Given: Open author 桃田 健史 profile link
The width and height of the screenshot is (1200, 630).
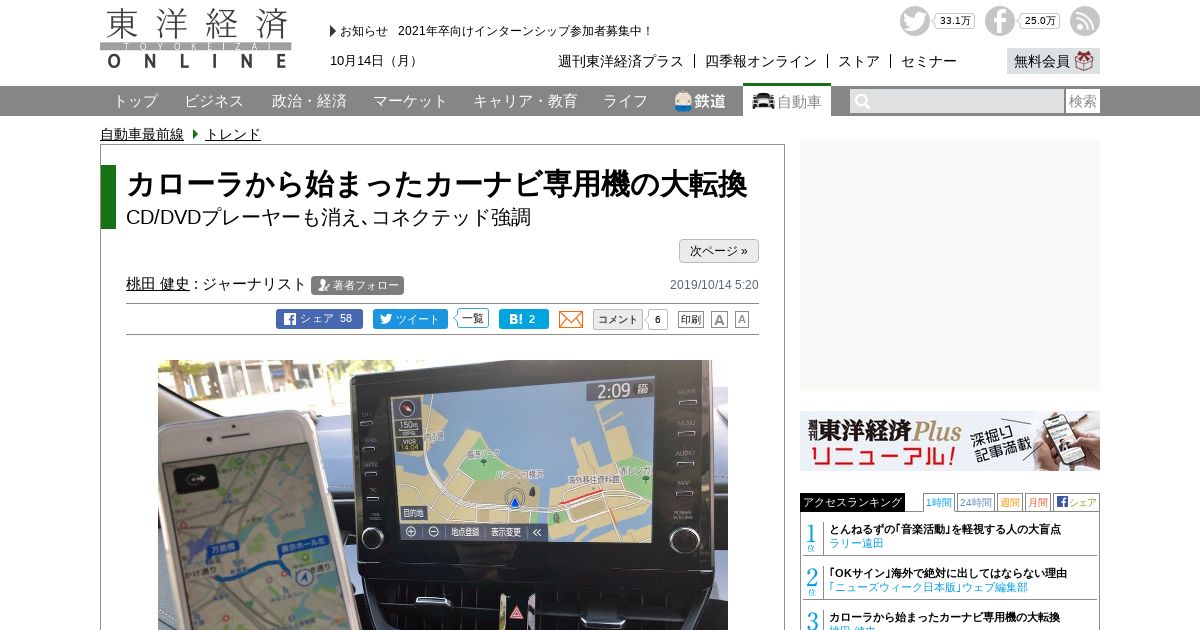Looking at the screenshot, I should (x=158, y=284).
